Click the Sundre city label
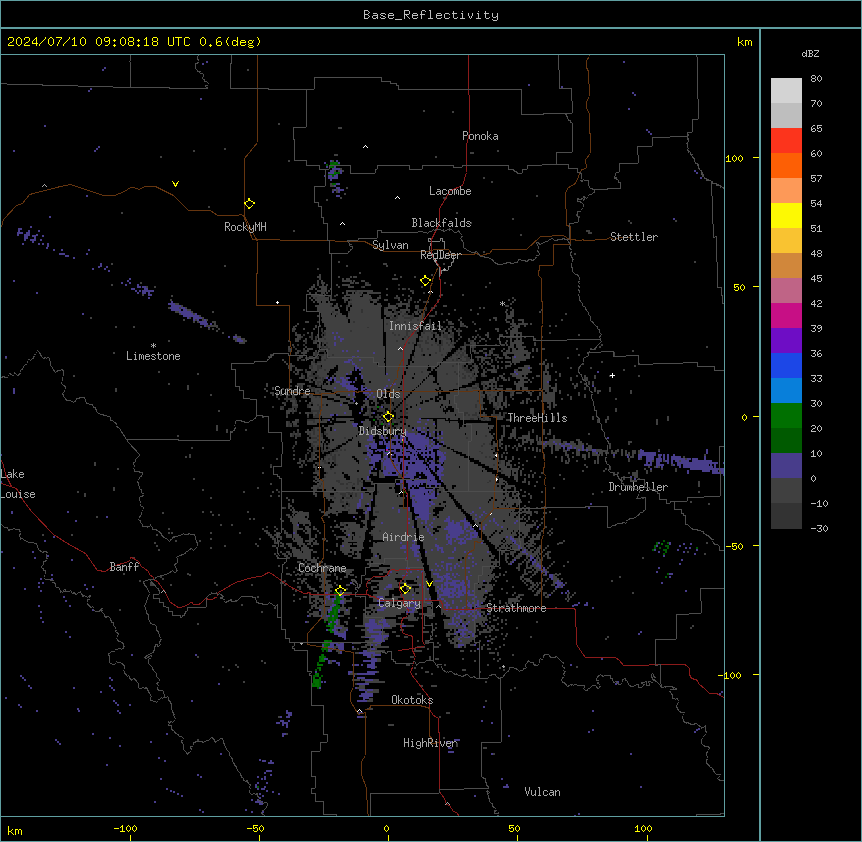862x842 pixels. click(x=292, y=391)
